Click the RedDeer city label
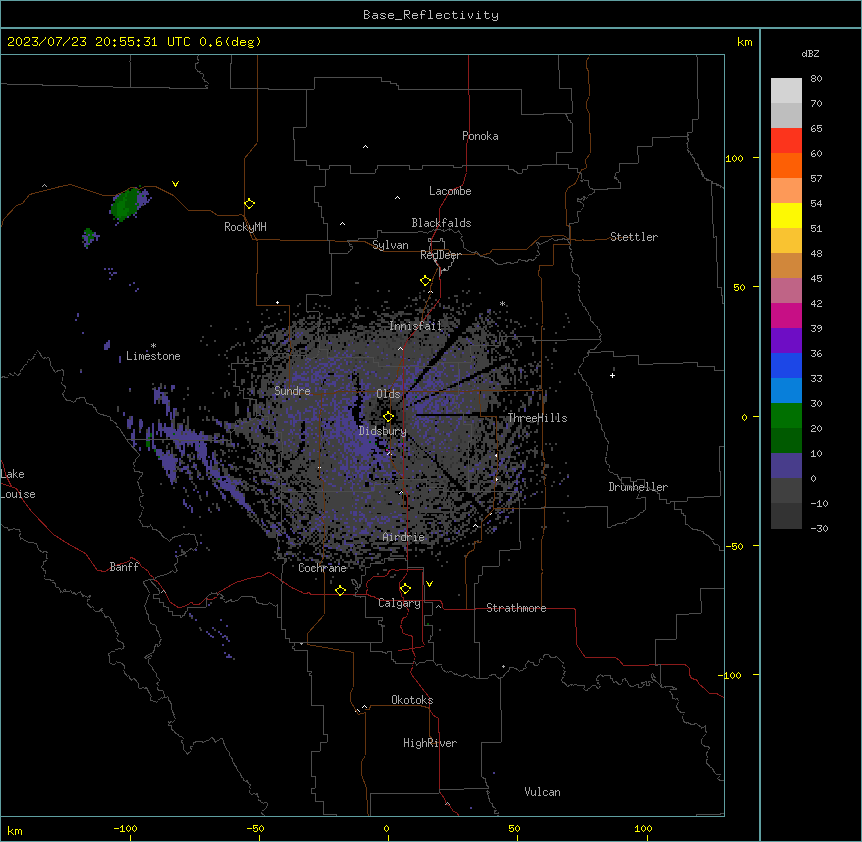The image size is (862, 842). pos(440,255)
